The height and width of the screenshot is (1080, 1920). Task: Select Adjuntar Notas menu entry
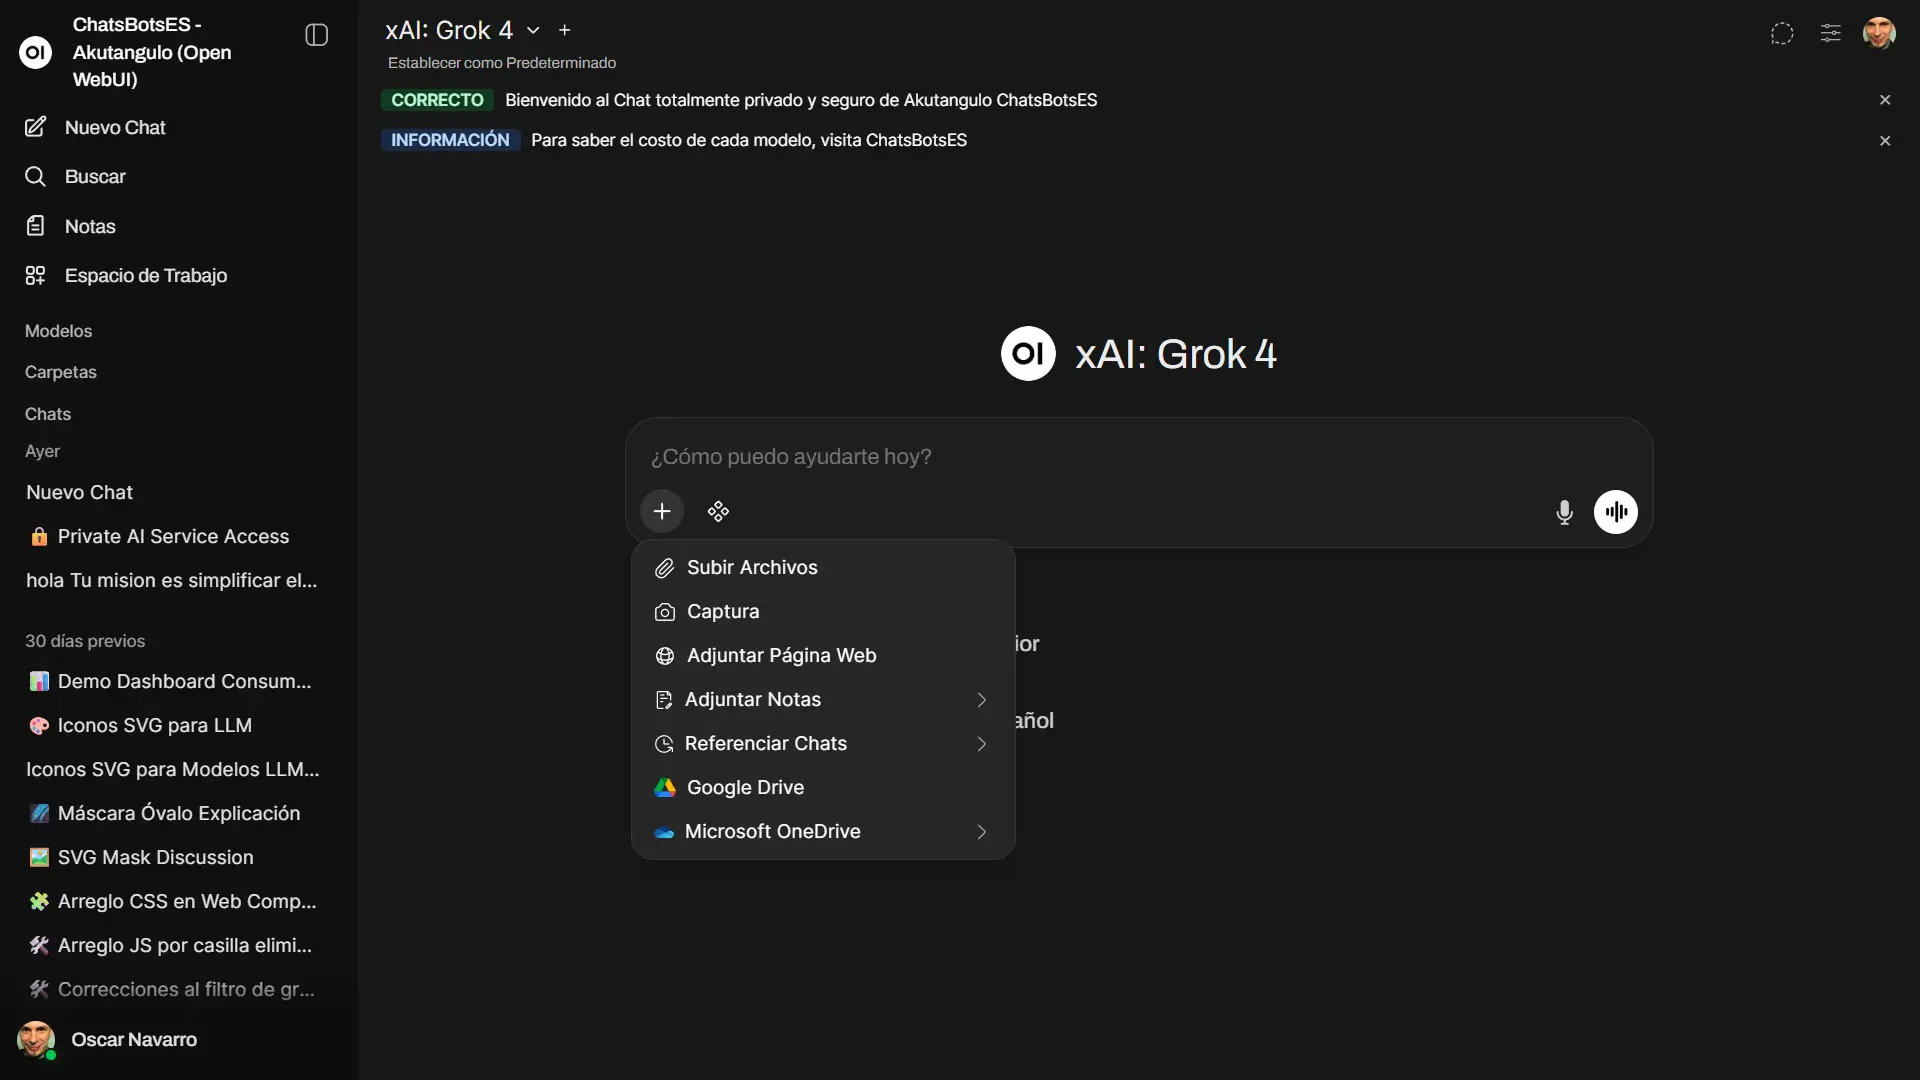823,700
